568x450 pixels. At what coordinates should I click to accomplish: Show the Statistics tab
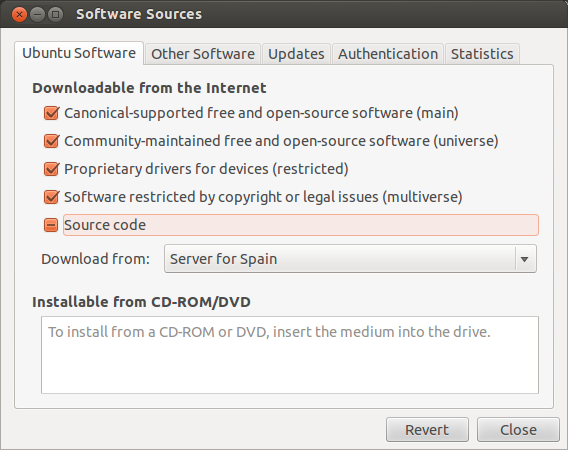pos(482,54)
